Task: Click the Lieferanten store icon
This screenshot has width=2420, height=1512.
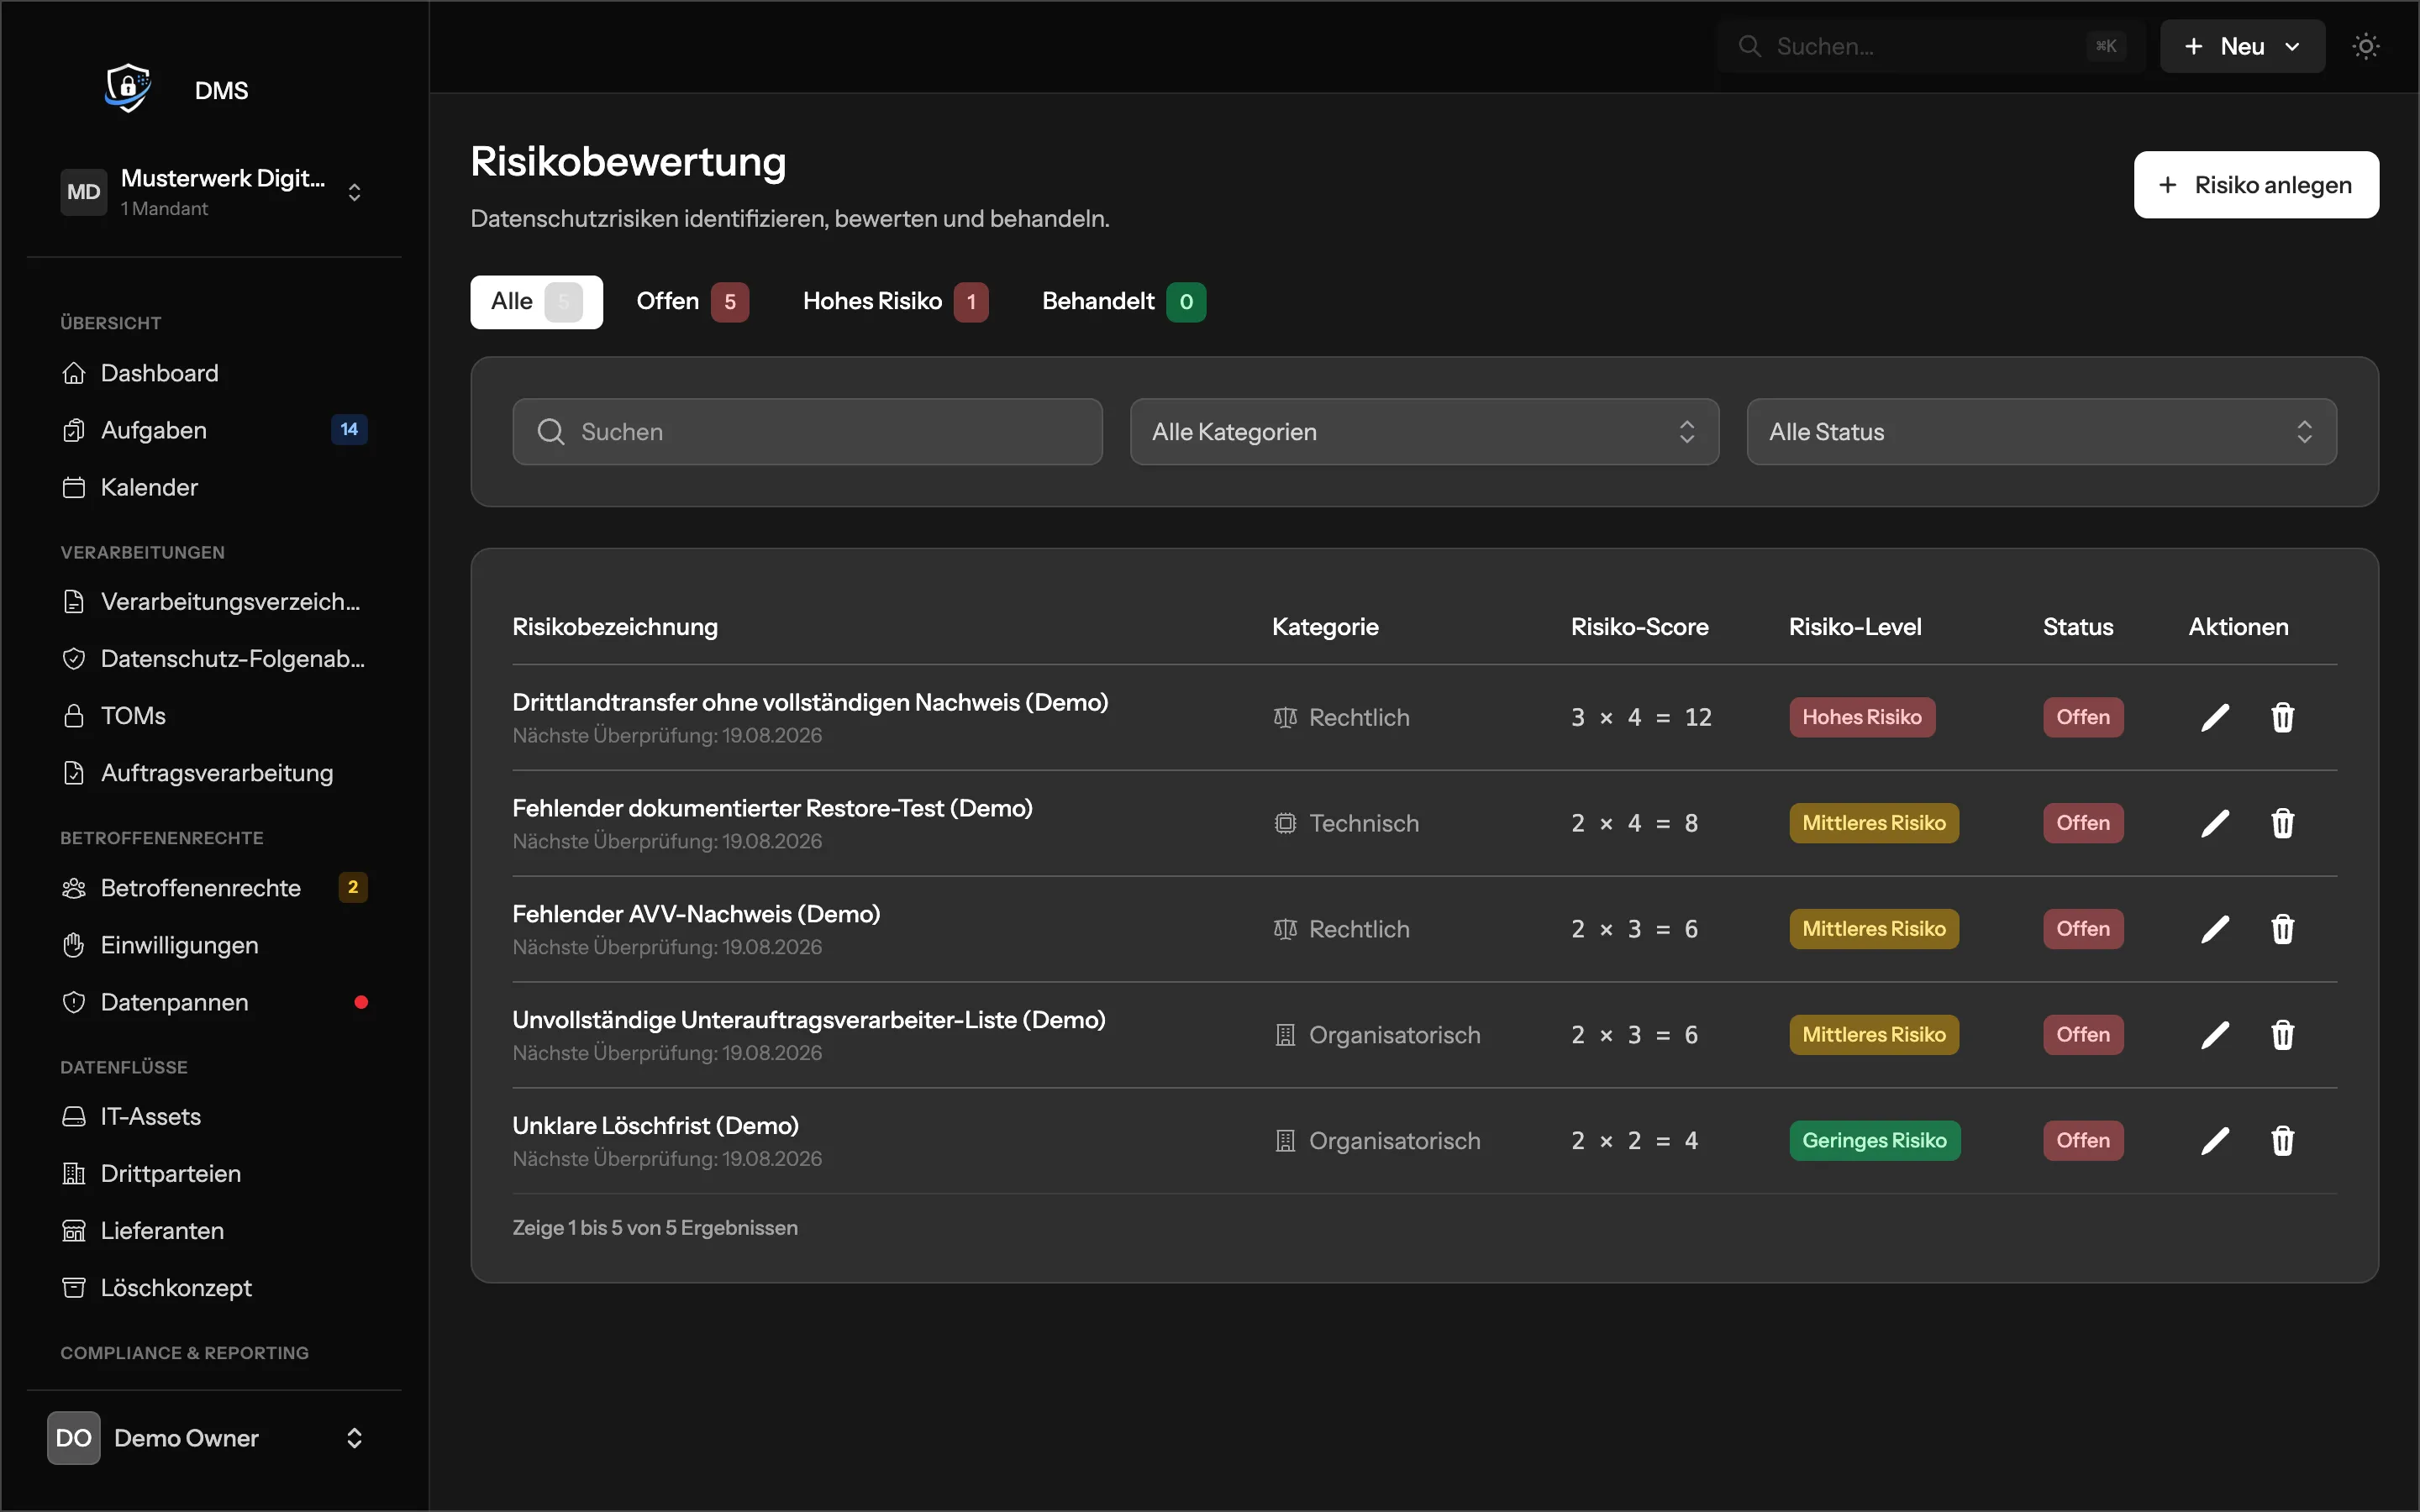Action: tap(74, 1230)
